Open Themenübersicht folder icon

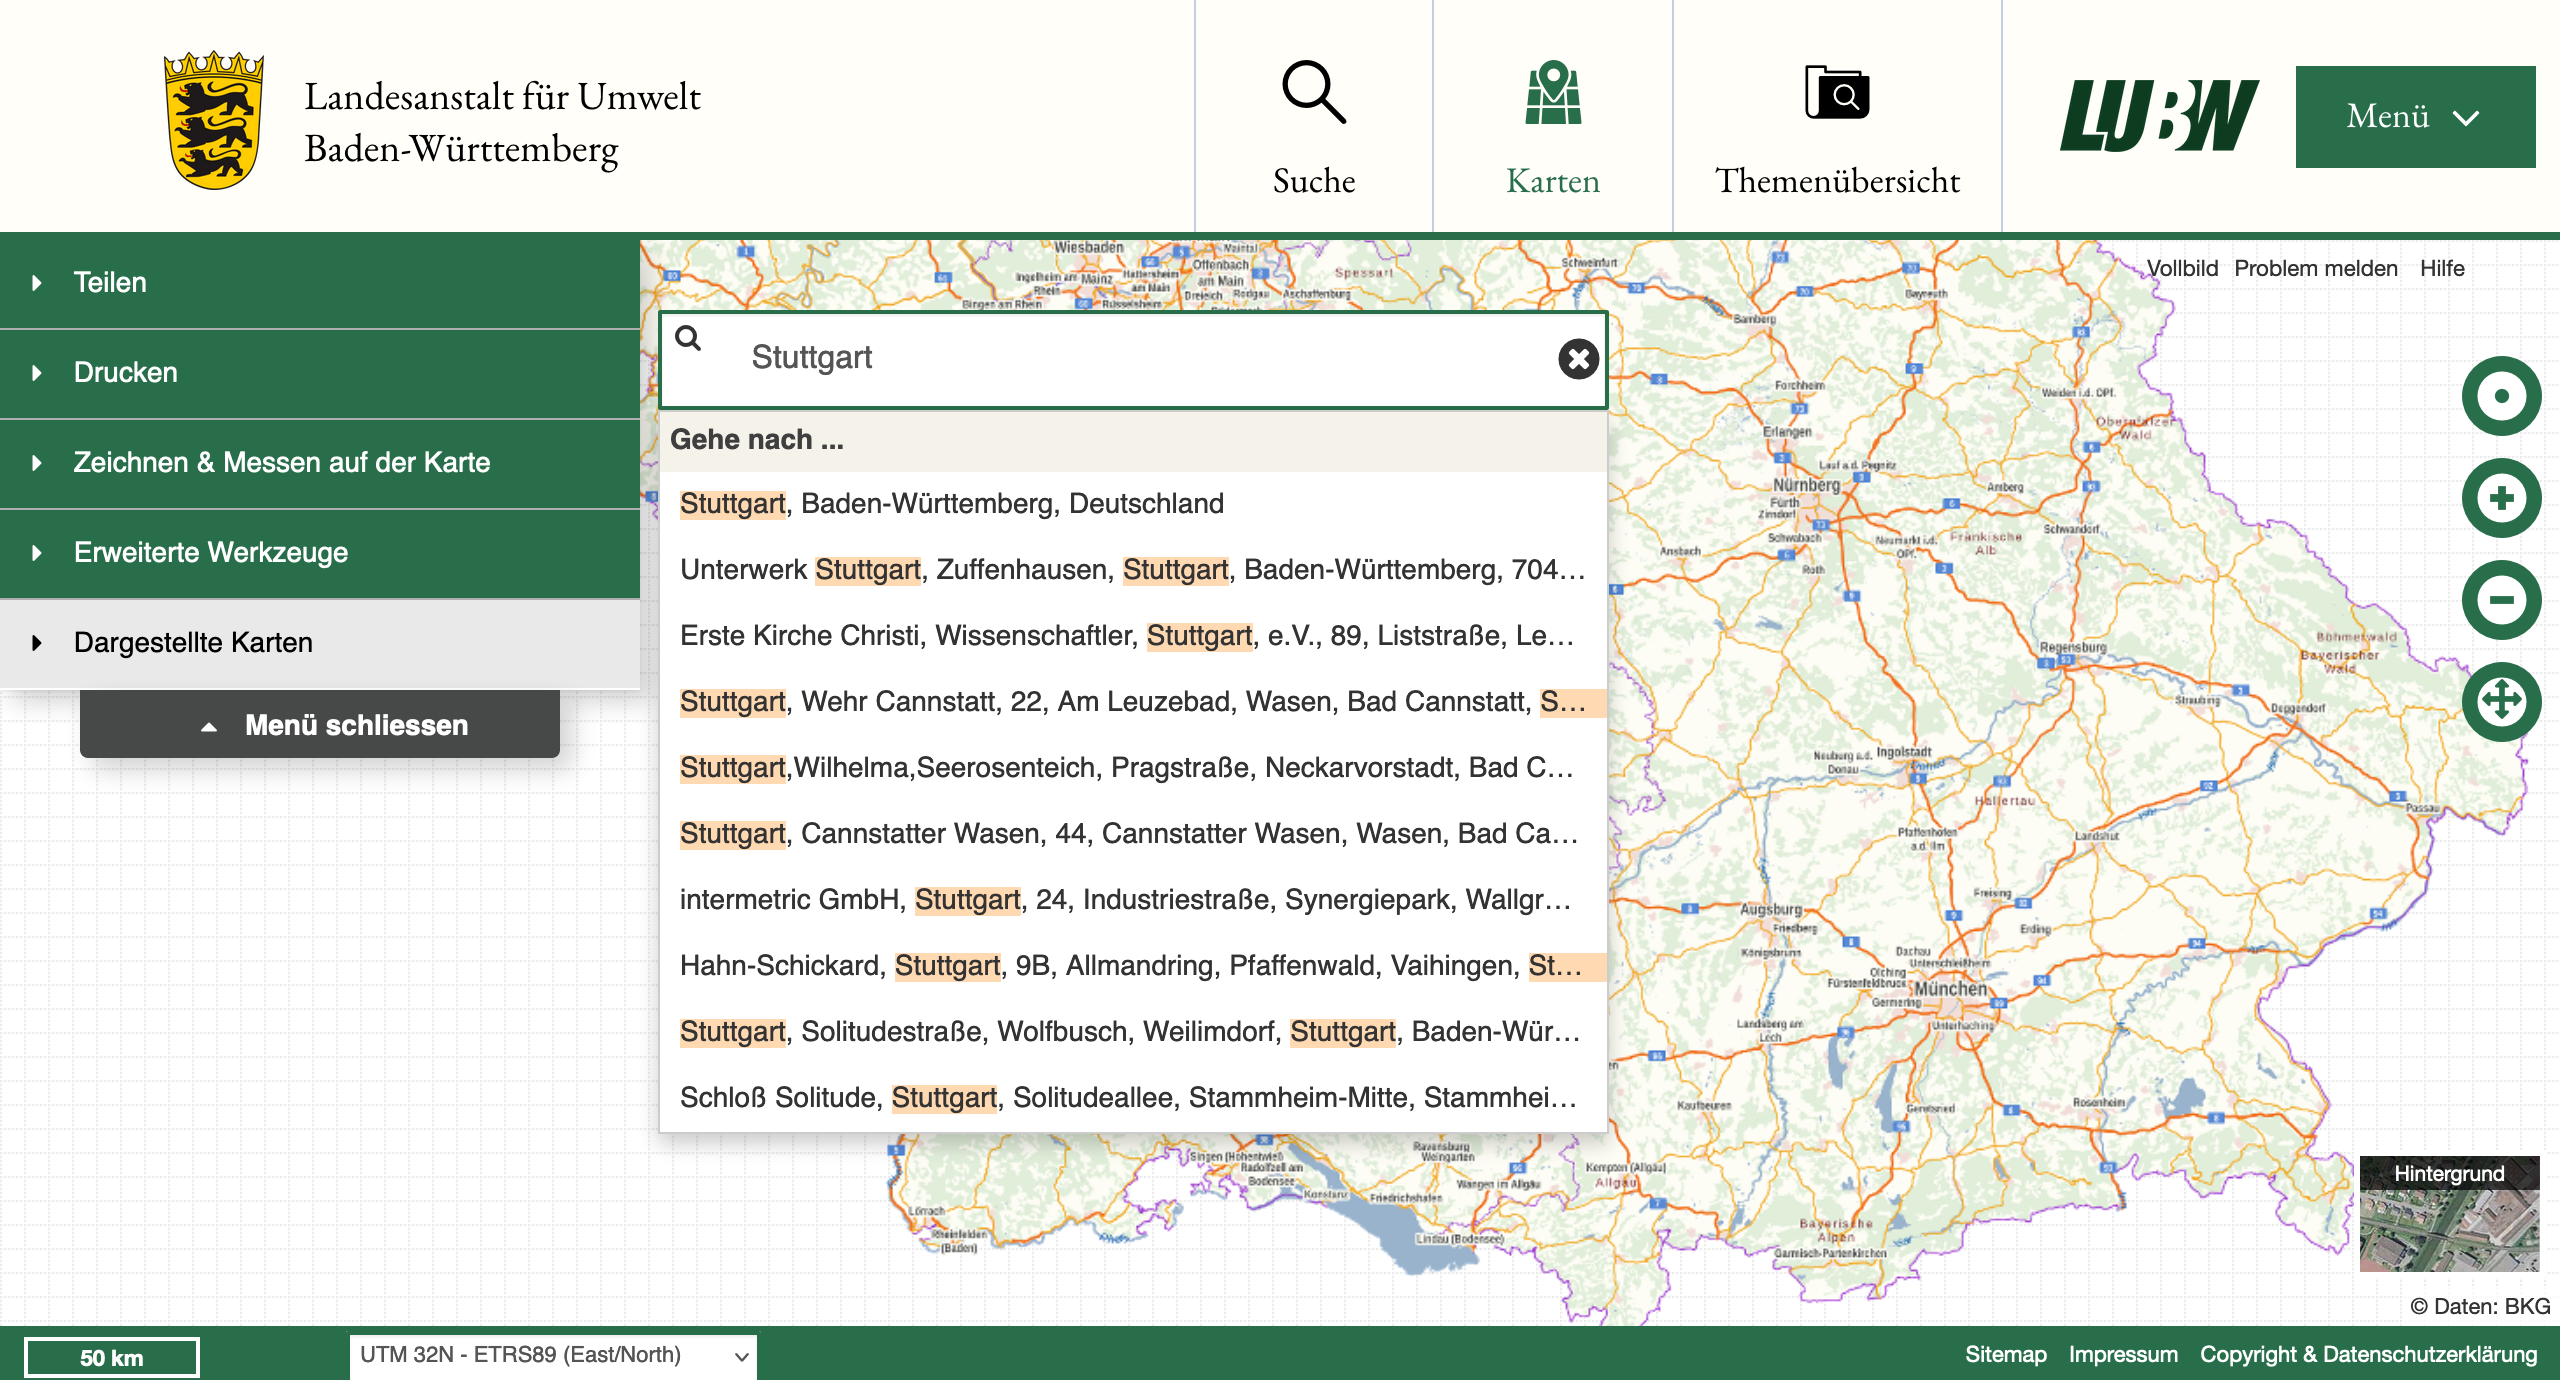click(1836, 93)
